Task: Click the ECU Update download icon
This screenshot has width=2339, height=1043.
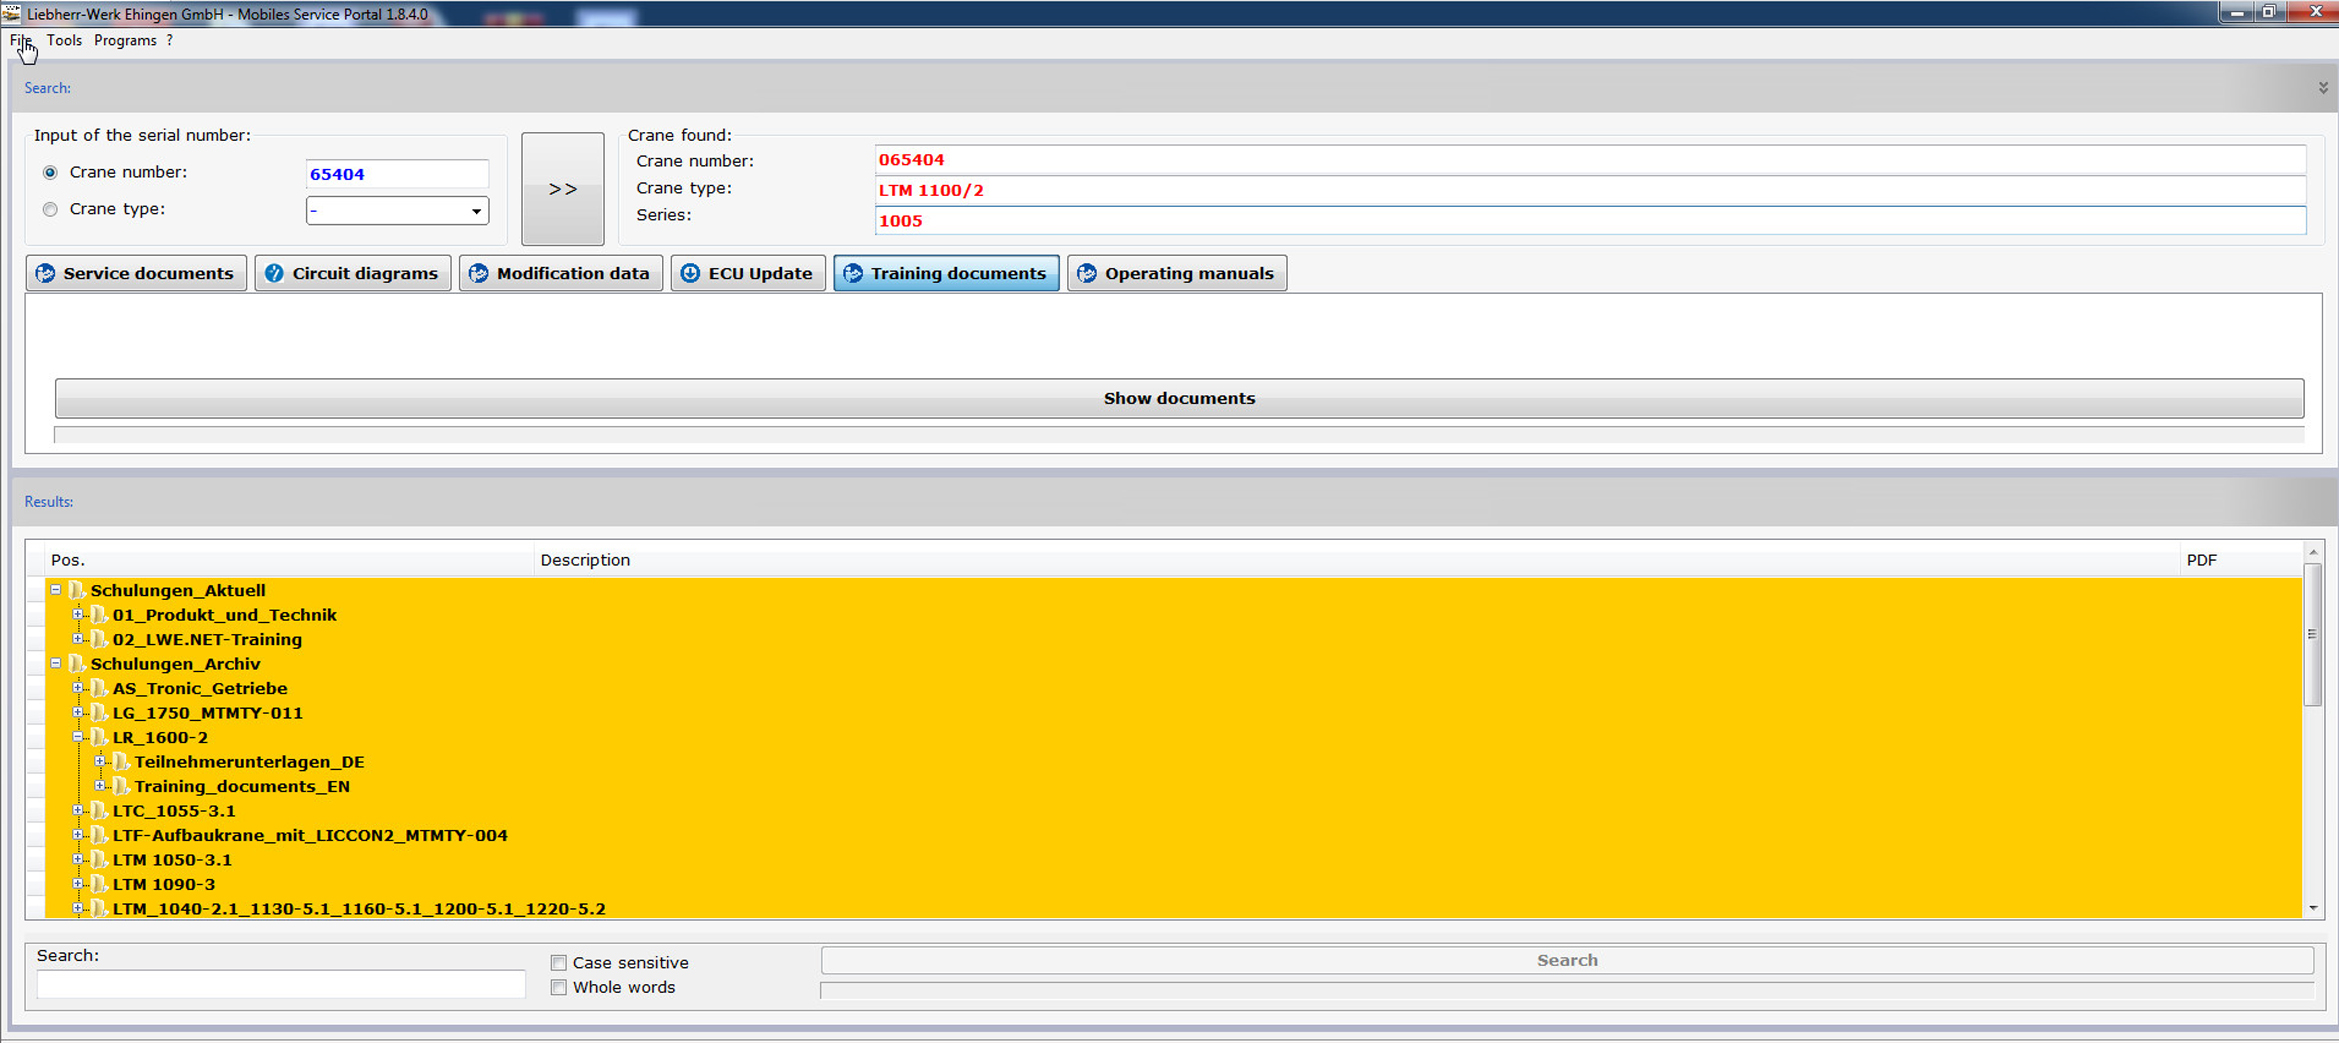Action: point(690,273)
